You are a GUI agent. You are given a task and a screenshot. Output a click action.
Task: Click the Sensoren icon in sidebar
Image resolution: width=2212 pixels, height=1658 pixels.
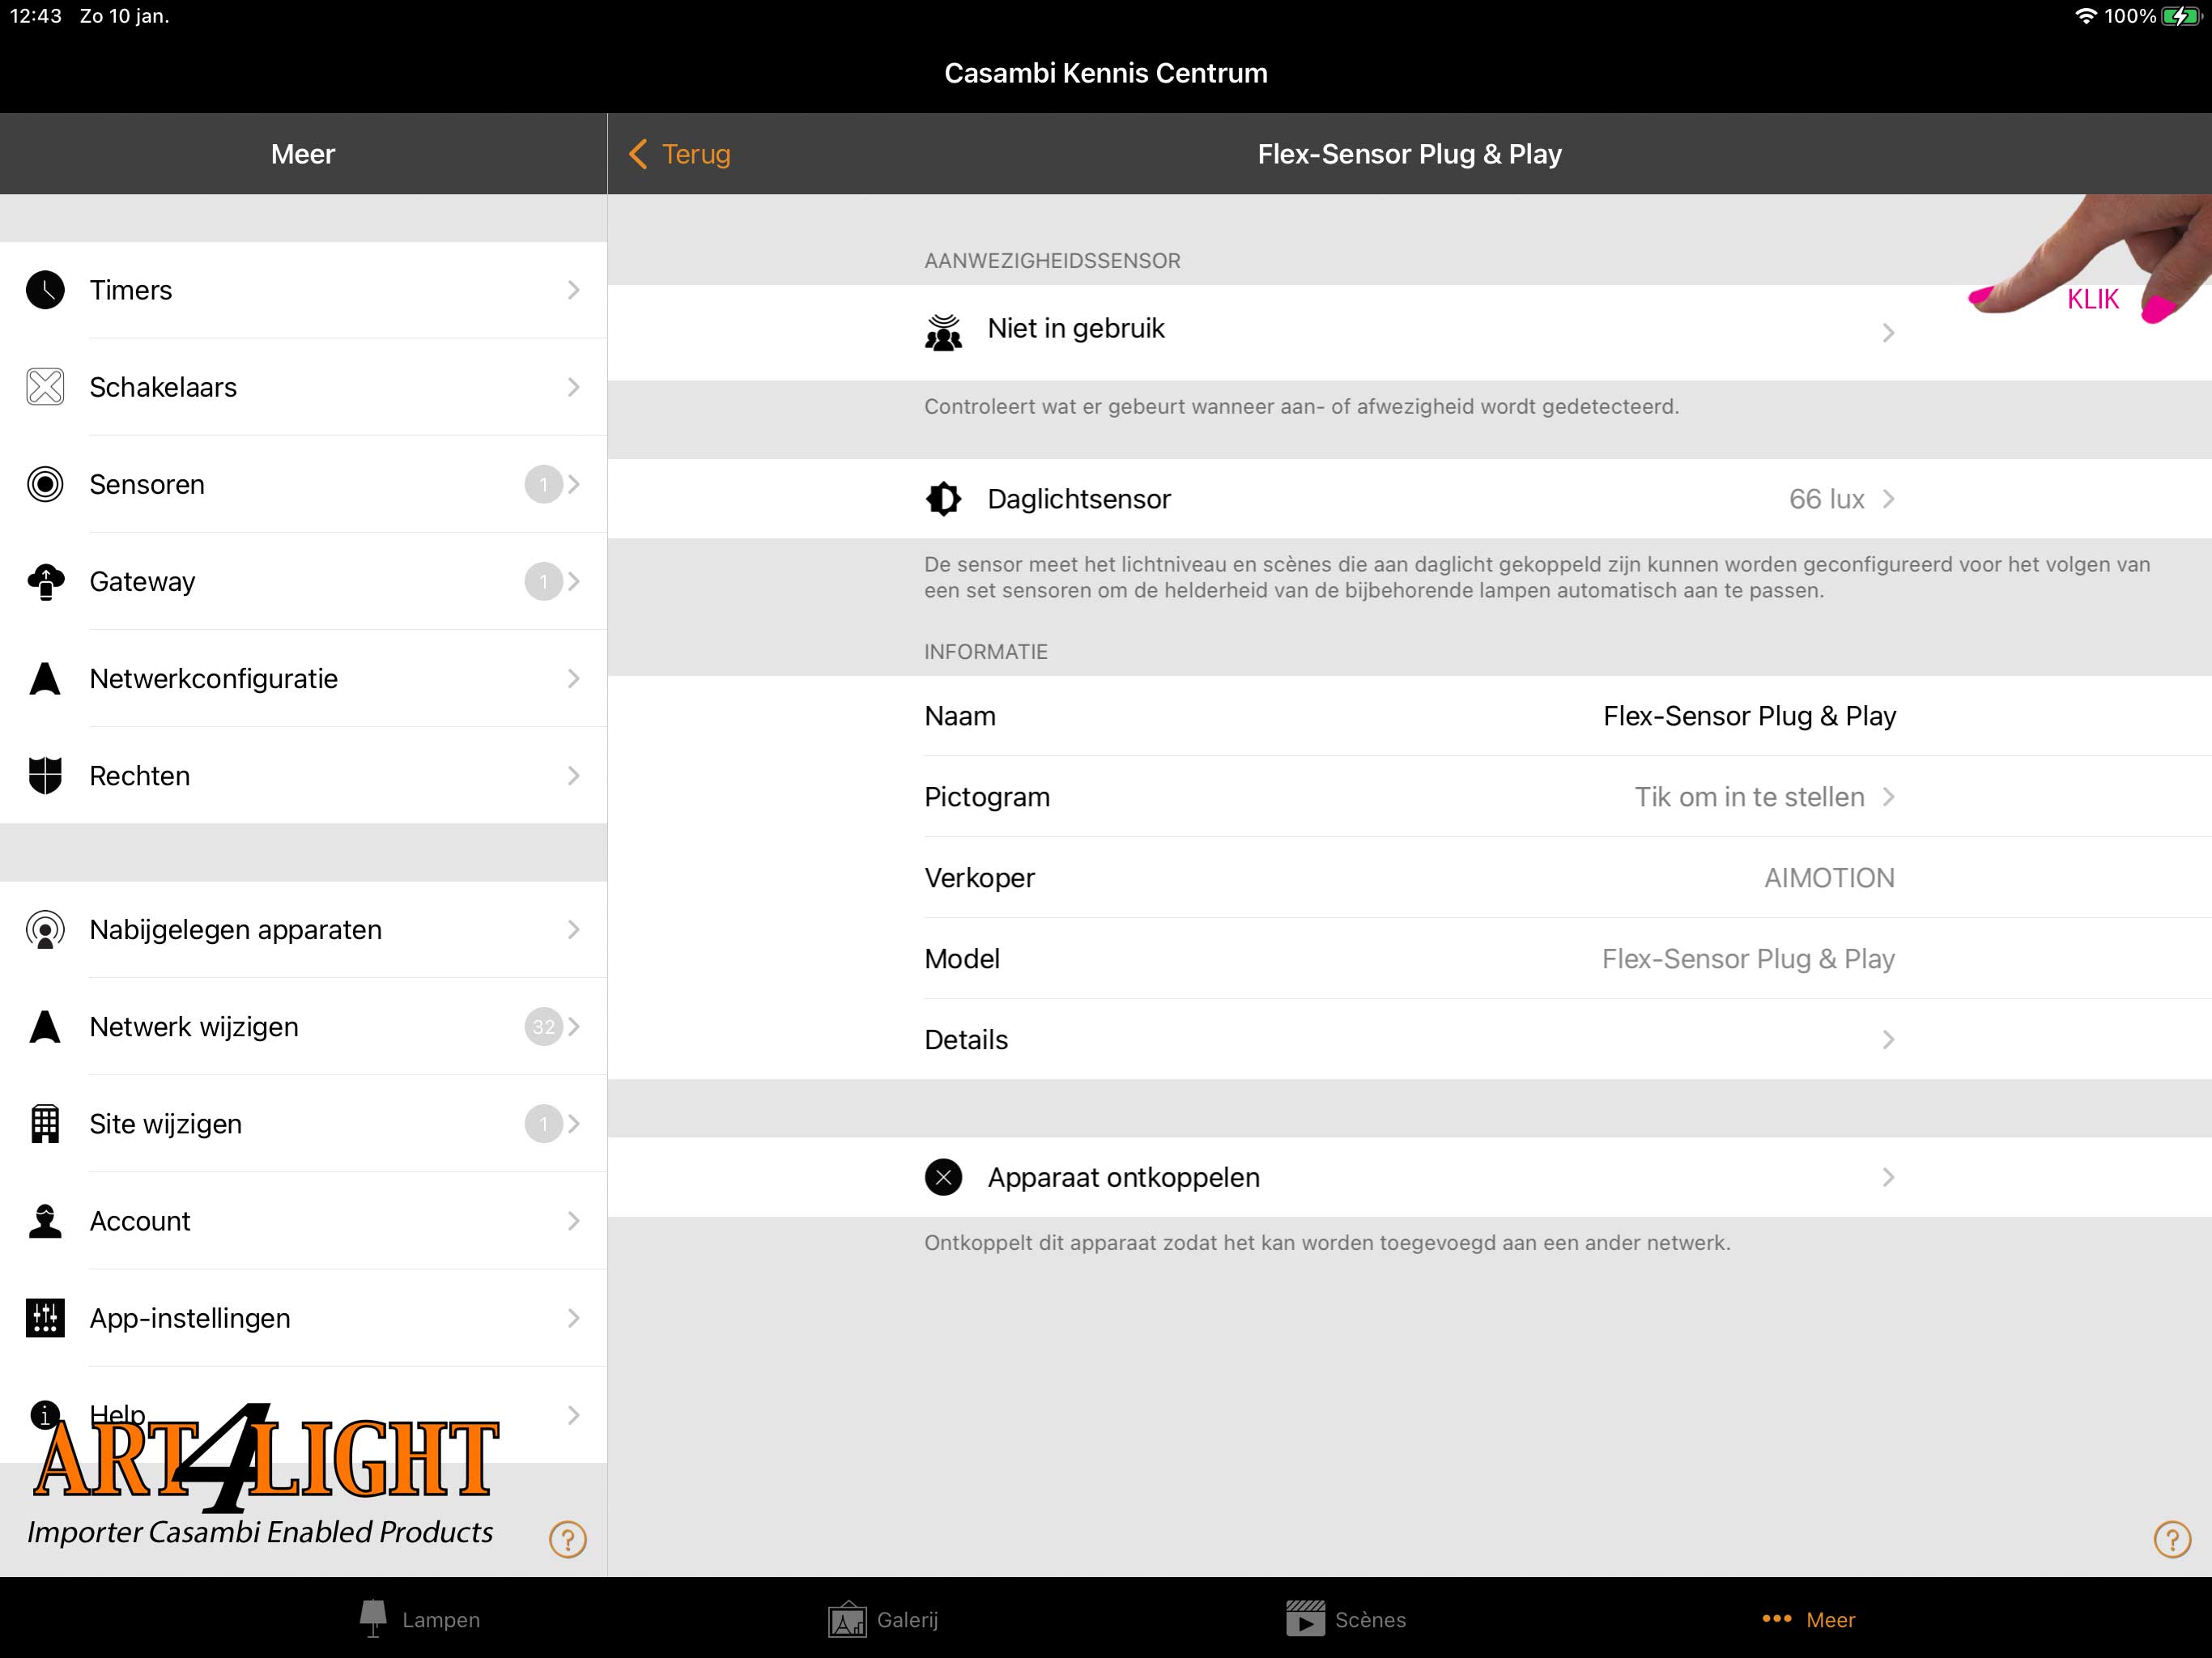(45, 484)
